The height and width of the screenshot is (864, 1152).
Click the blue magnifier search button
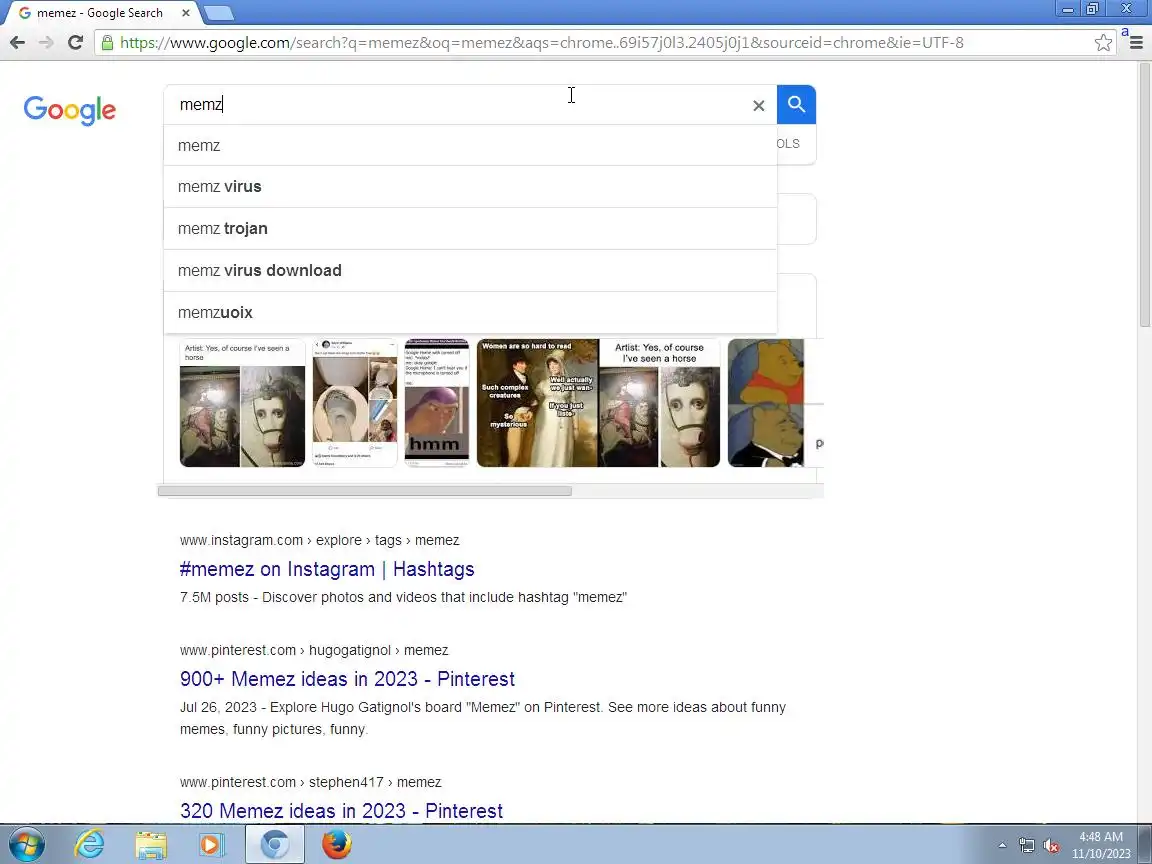pos(796,104)
